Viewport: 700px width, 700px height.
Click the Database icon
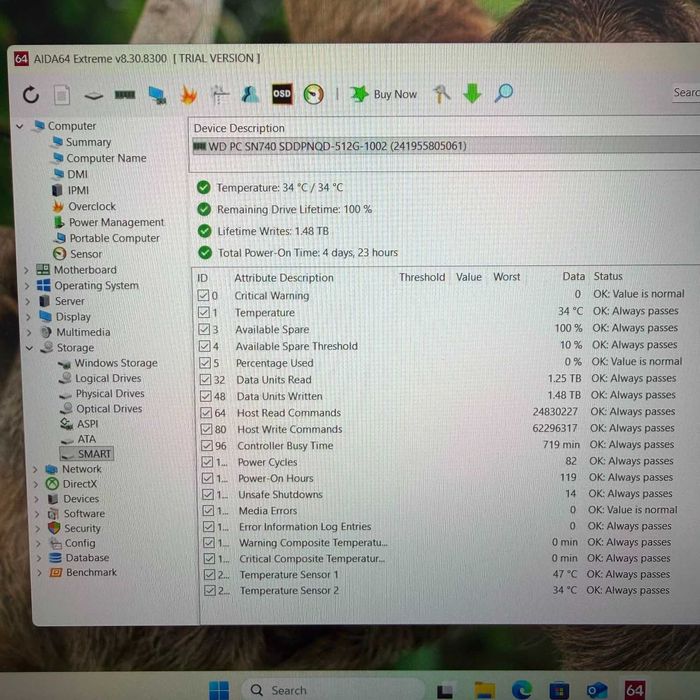click(x=55, y=558)
